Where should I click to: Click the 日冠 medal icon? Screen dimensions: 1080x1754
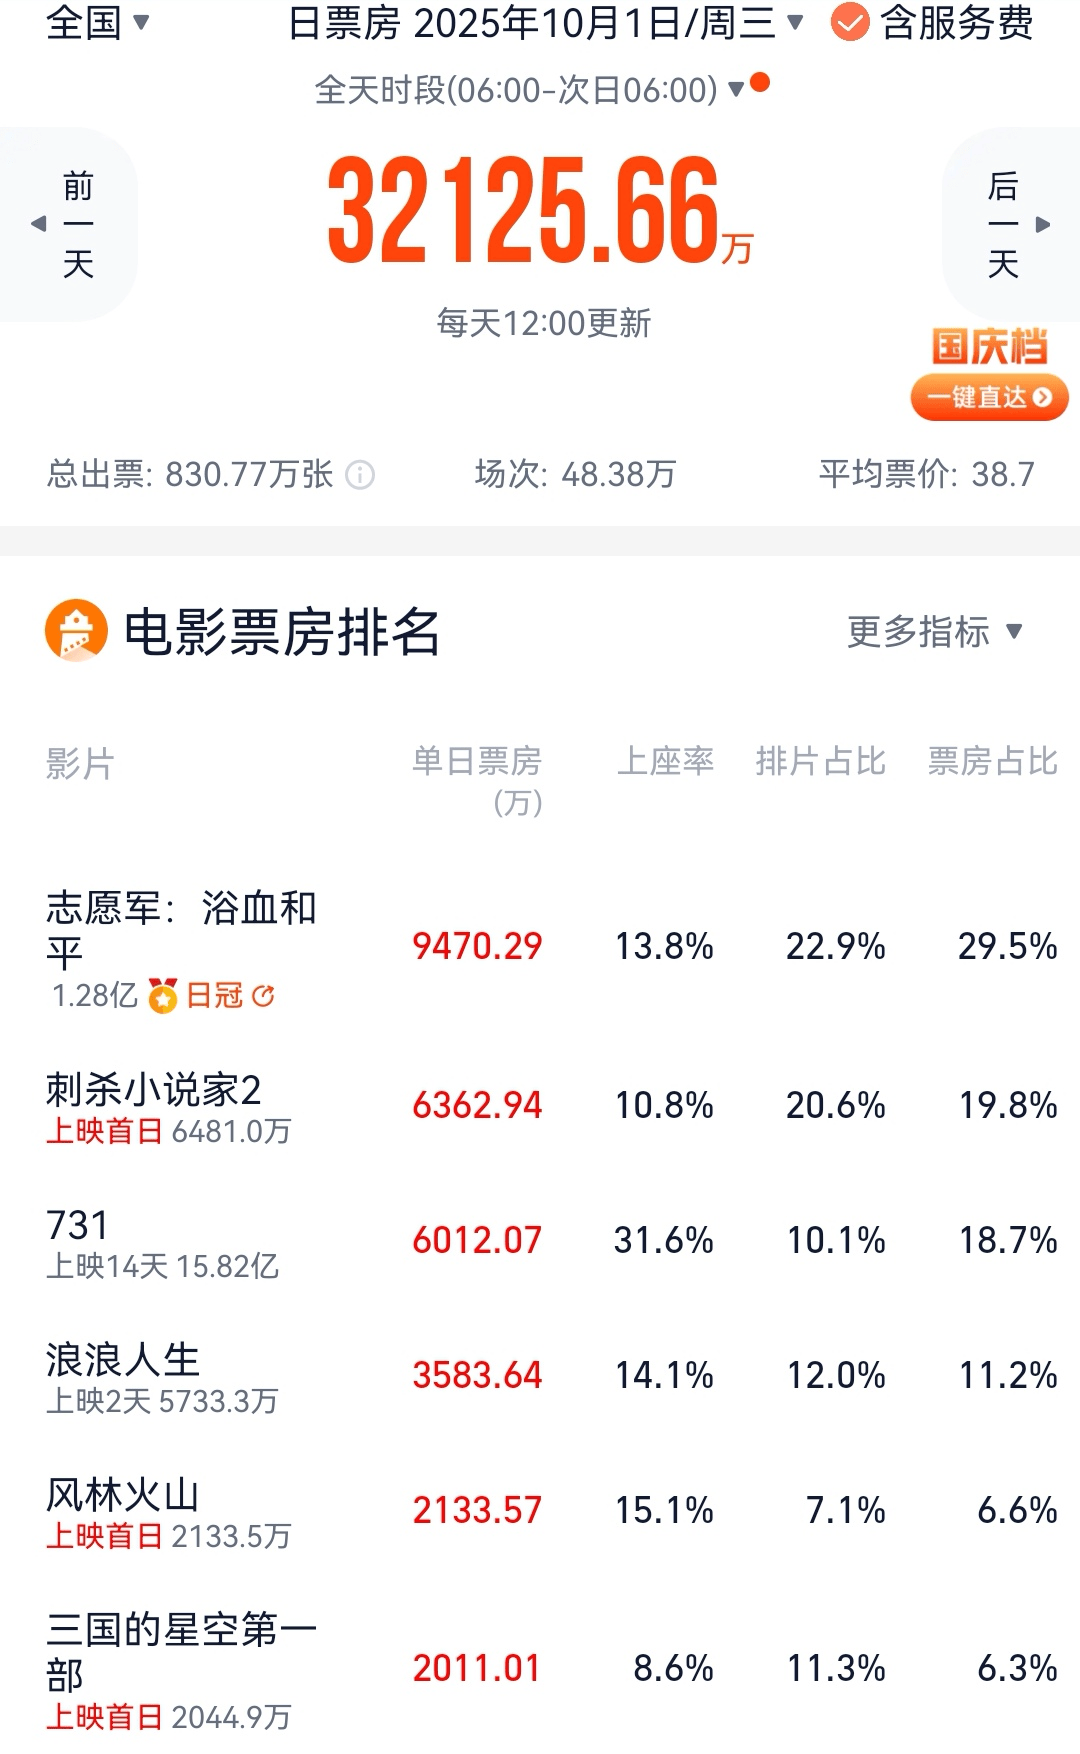tap(162, 996)
